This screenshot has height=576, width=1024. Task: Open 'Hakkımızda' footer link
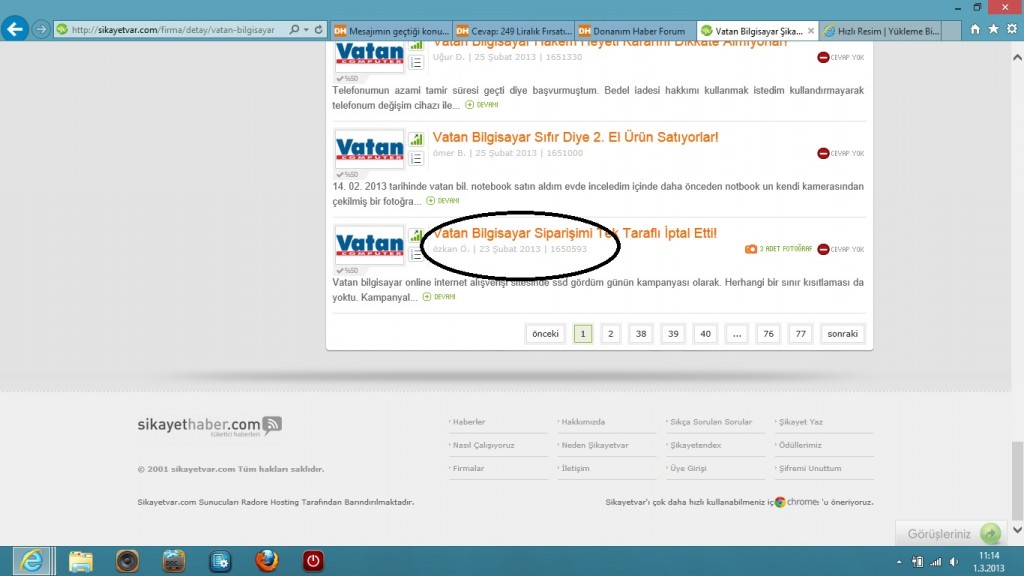click(583, 422)
